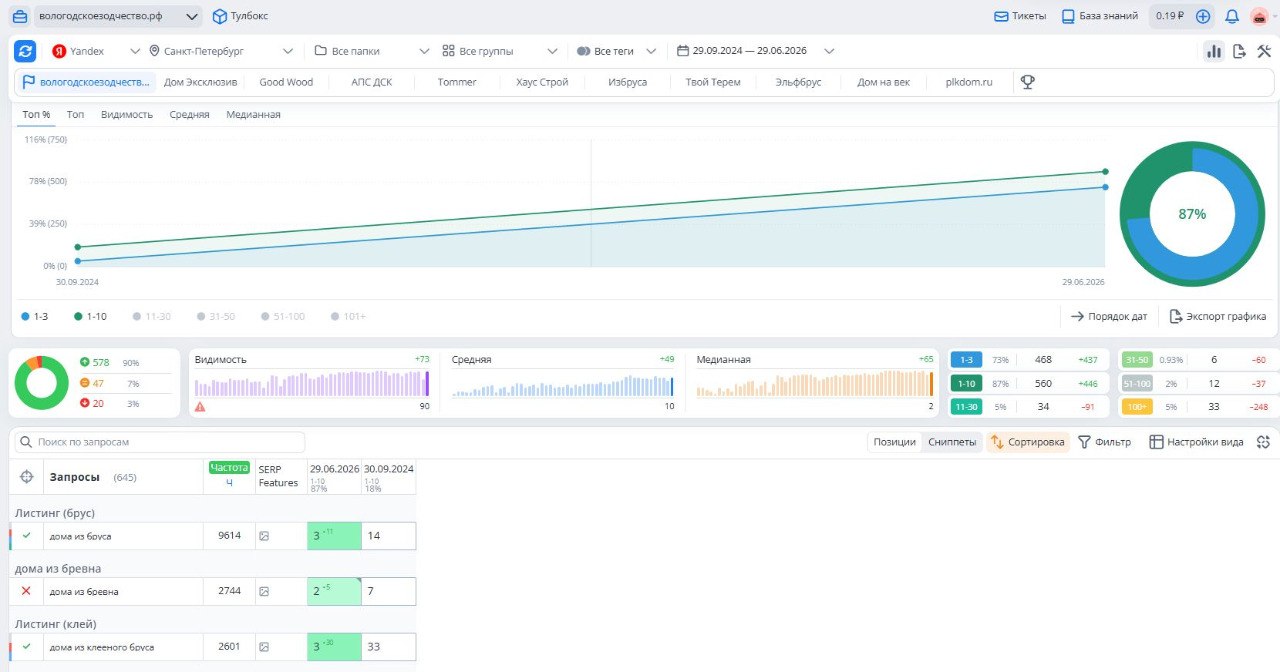Select the plkdom.ru competitor tab
The image size is (1280, 672).
(969, 82)
